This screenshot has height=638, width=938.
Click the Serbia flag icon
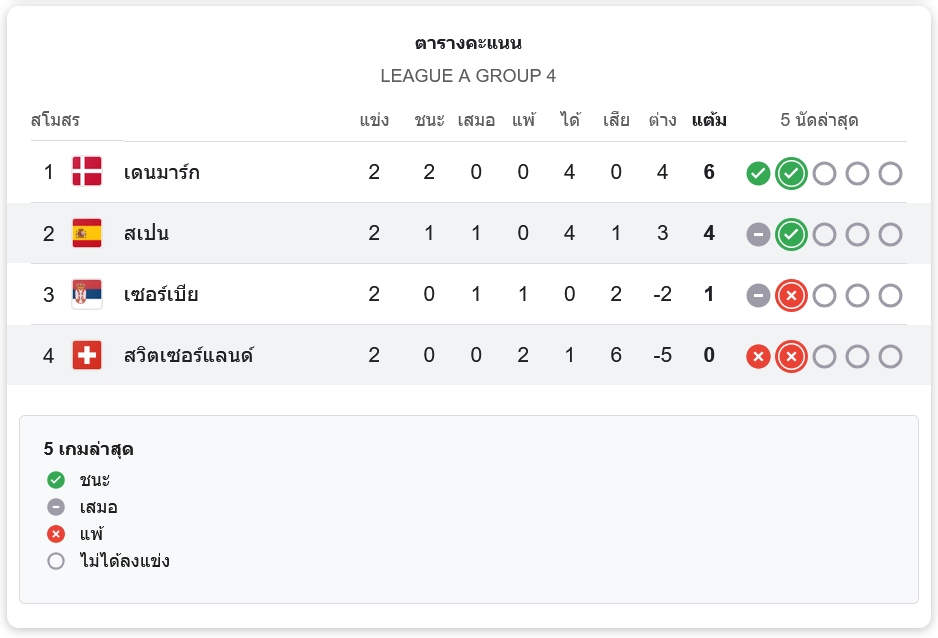87,294
